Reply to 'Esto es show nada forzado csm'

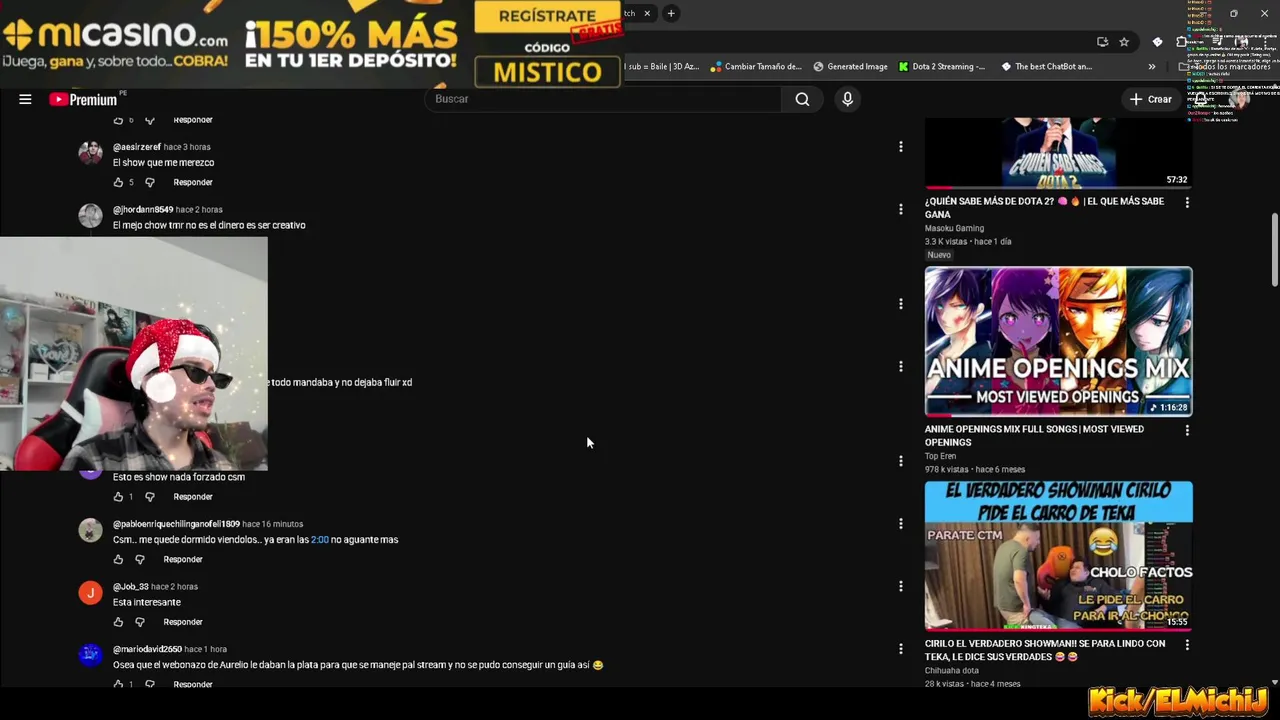pyautogui.click(x=193, y=496)
